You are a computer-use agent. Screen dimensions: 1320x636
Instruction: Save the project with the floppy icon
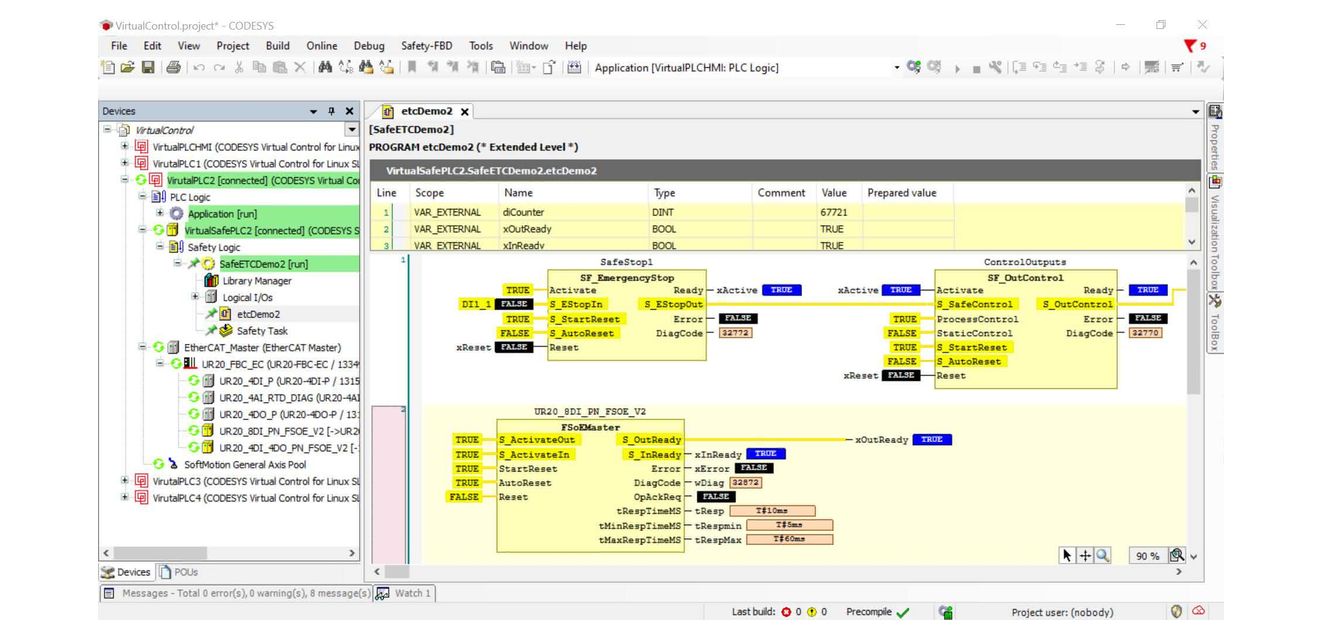point(148,68)
